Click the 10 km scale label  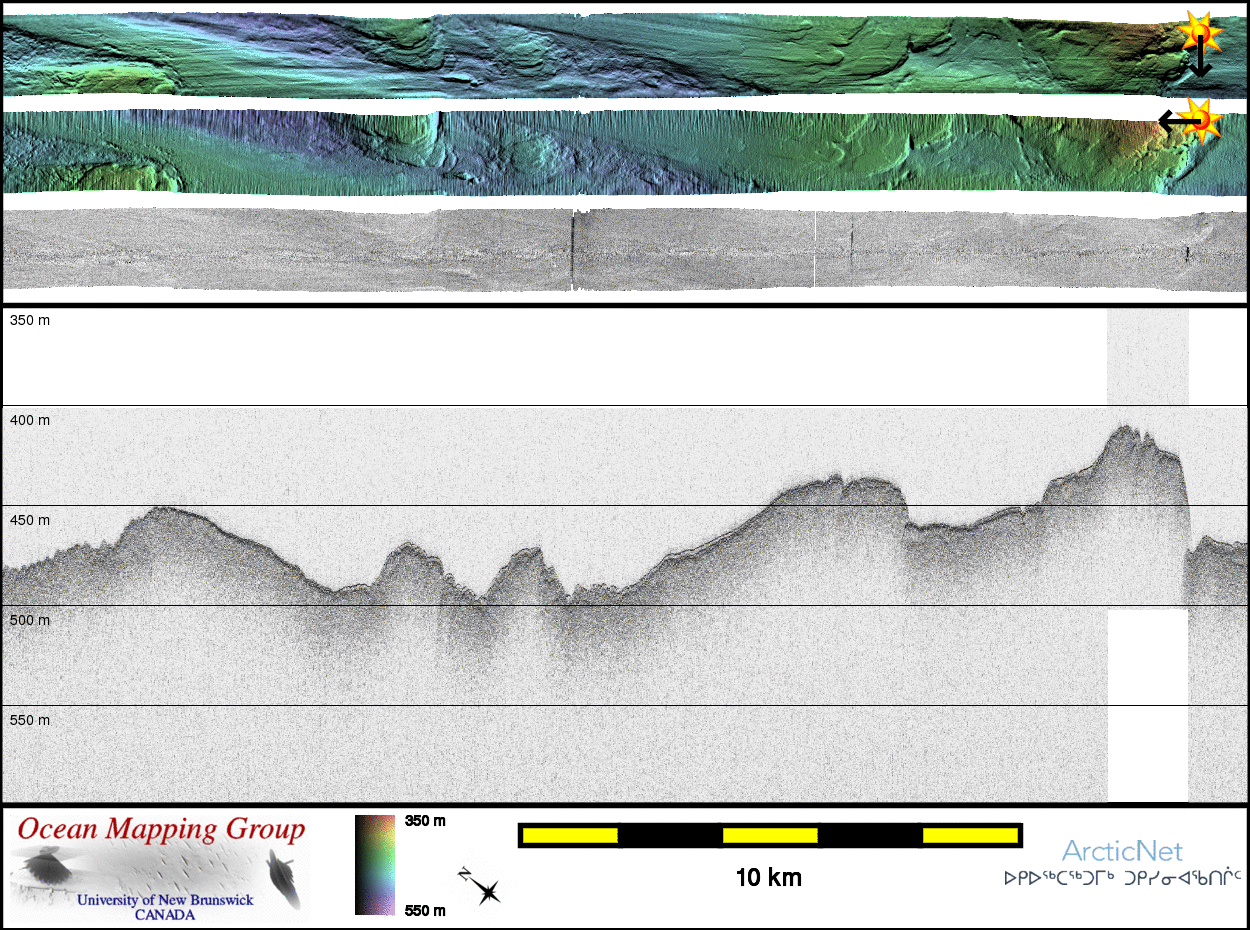point(768,878)
